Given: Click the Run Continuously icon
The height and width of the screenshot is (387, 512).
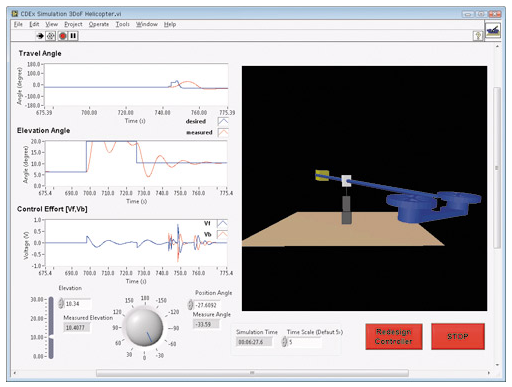Looking at the screenshot, I should click(51, 36).
